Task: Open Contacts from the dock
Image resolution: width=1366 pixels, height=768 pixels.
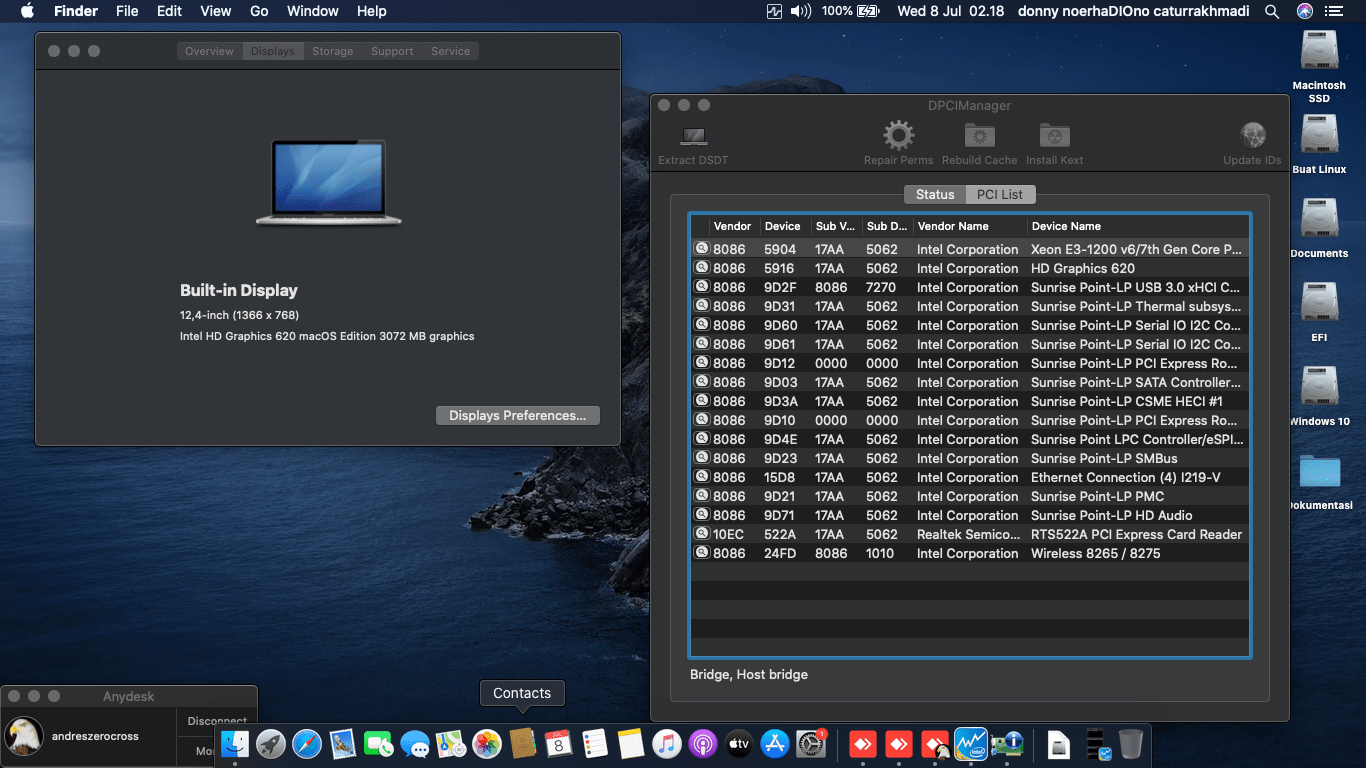Action: [522, 744]
